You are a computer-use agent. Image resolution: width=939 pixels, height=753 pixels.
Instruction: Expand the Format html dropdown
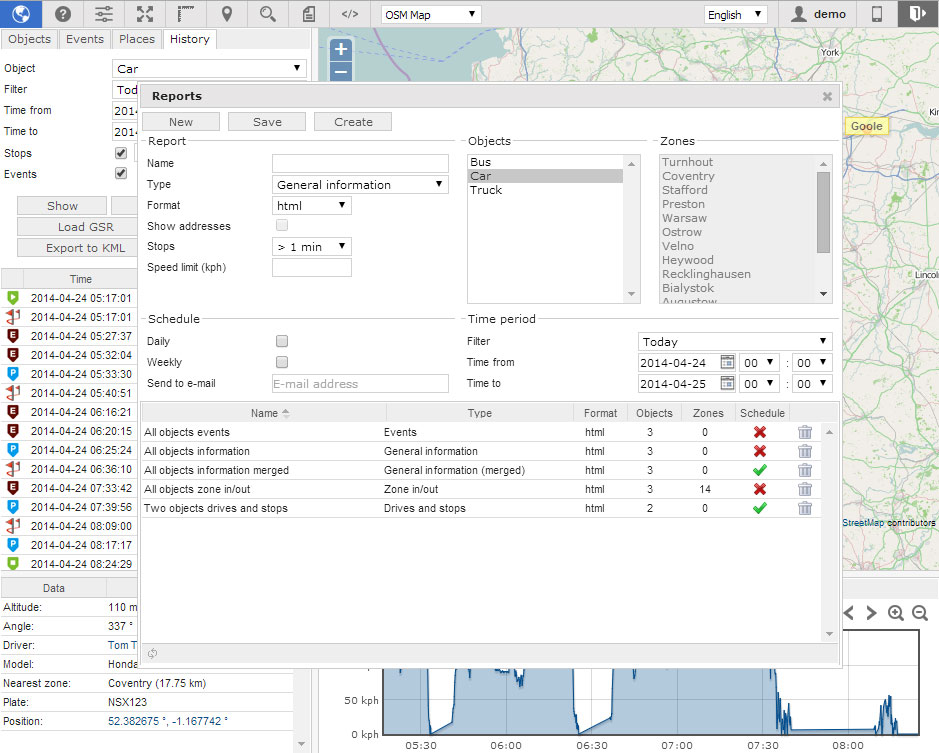point(312,206)
